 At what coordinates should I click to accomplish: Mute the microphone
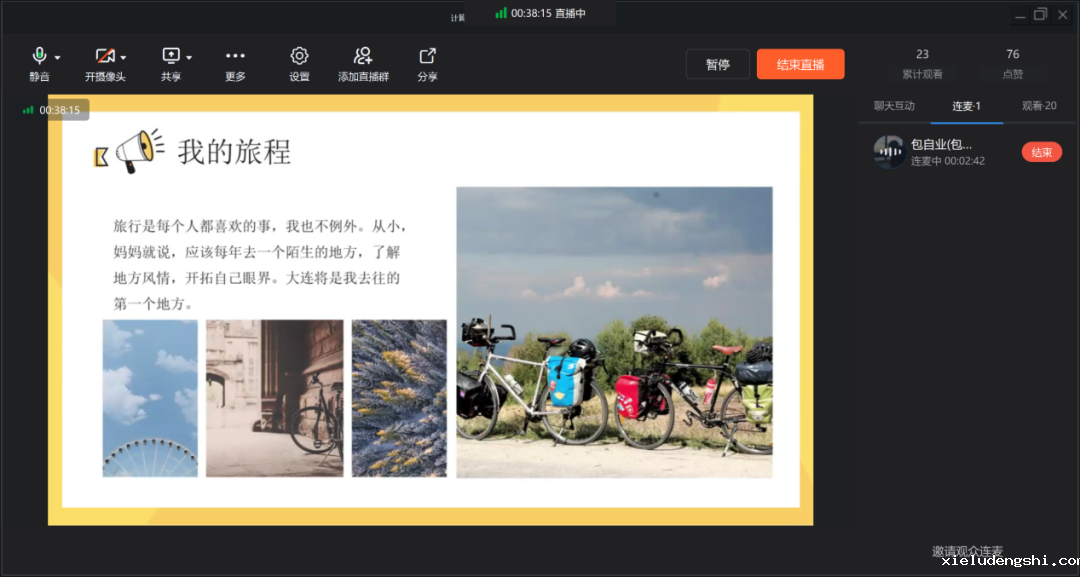coord(39,57)
